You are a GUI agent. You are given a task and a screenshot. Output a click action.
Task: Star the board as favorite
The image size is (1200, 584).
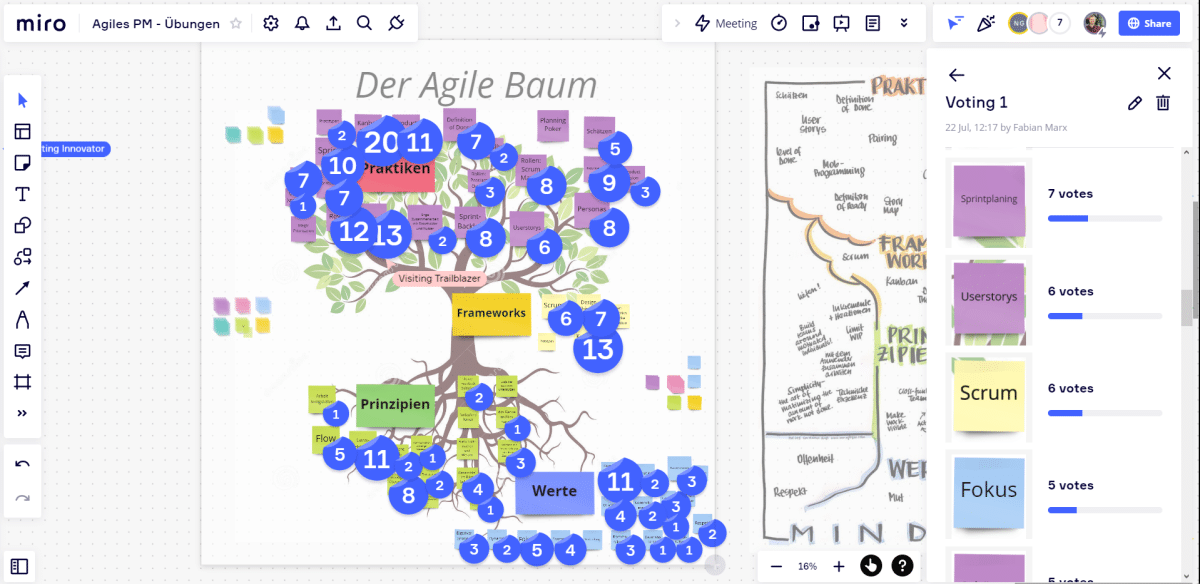tap(236, 23)
